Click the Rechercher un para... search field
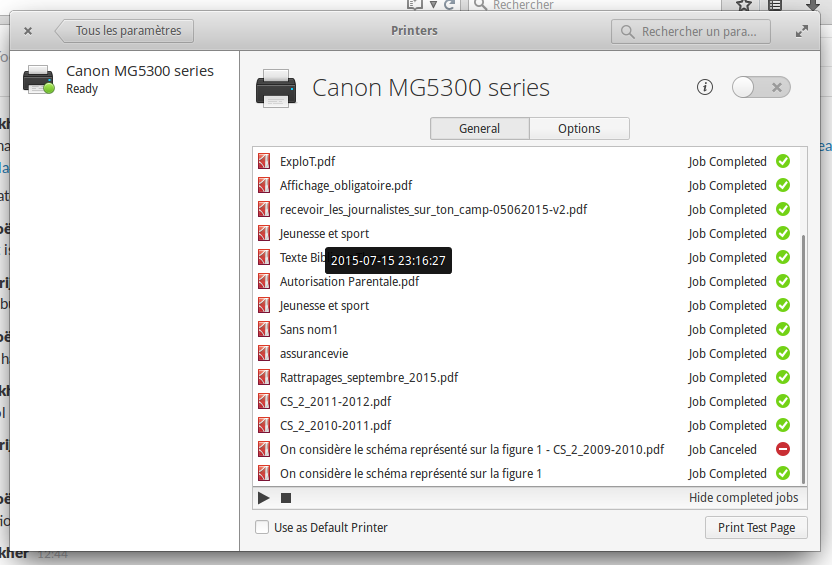Viewport: 832px width, 565px height. click(691, 31)
